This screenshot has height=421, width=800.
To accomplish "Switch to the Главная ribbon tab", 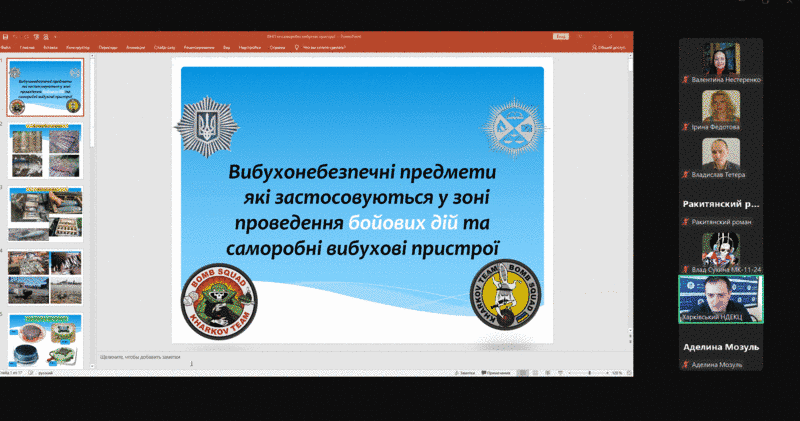I will 27,47.
